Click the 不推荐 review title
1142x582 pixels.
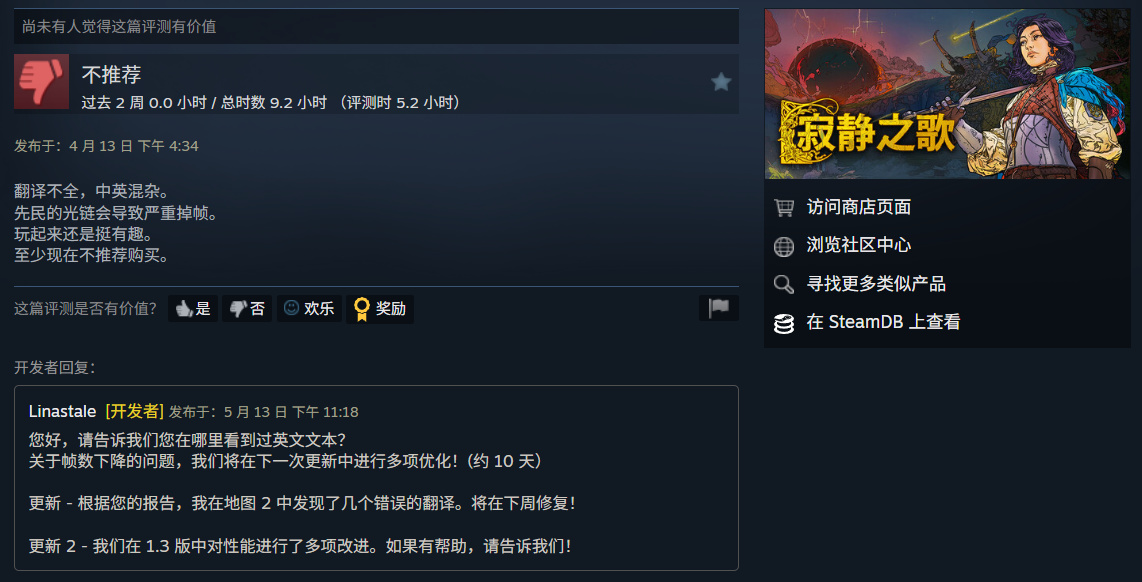[111, 74]
